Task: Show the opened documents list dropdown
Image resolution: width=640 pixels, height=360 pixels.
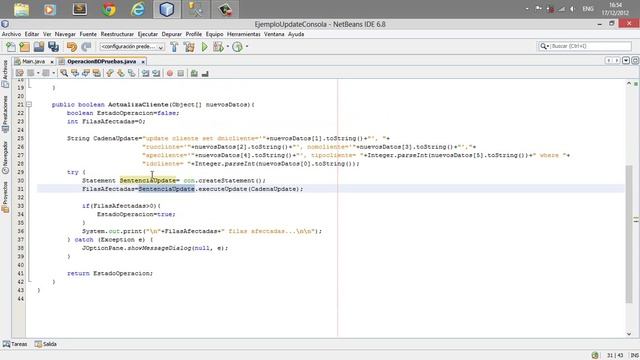Action: (626, 60)
